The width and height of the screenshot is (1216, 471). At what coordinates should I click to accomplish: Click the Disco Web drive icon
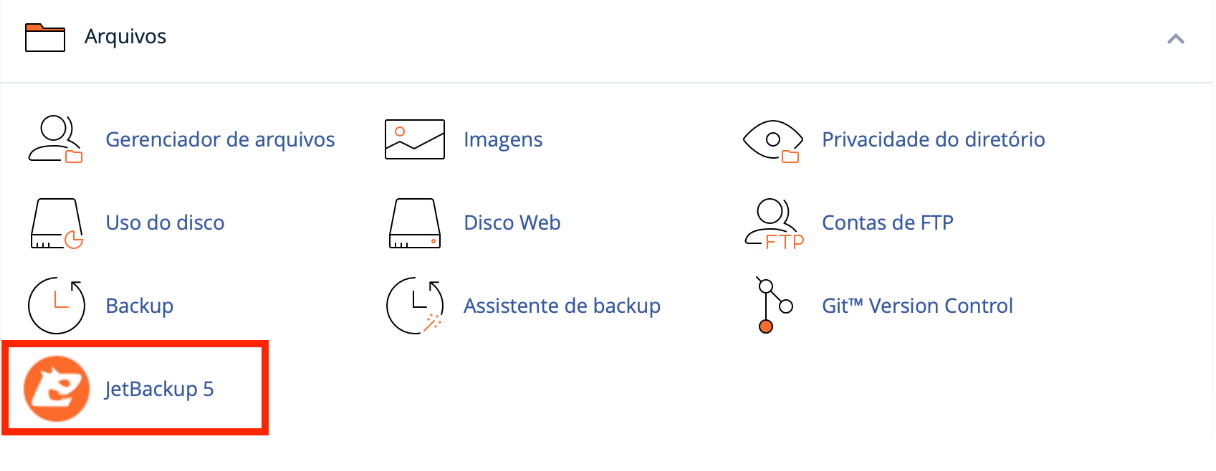coord(414,223)
